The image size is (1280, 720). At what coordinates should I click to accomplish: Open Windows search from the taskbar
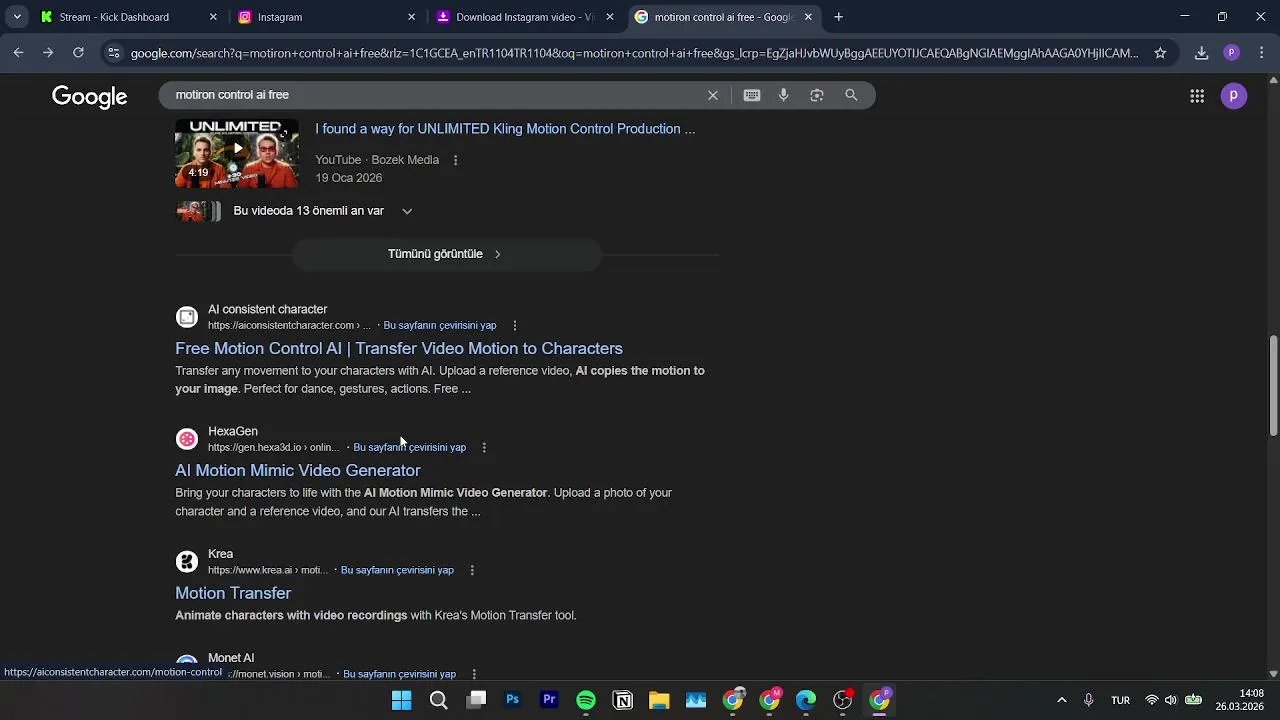[x=438, y=700]
